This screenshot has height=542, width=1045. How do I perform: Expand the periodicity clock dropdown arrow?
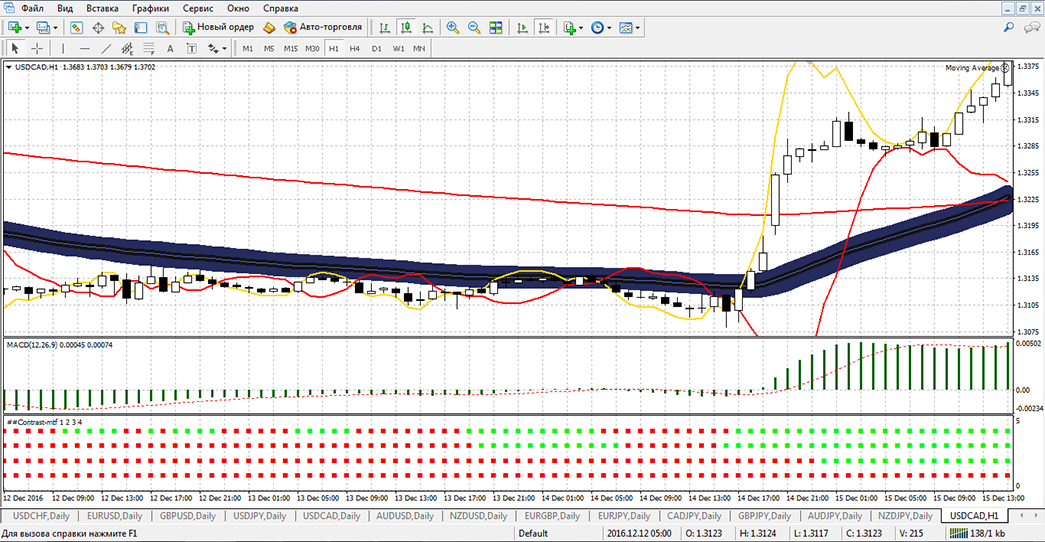(609, 28)
